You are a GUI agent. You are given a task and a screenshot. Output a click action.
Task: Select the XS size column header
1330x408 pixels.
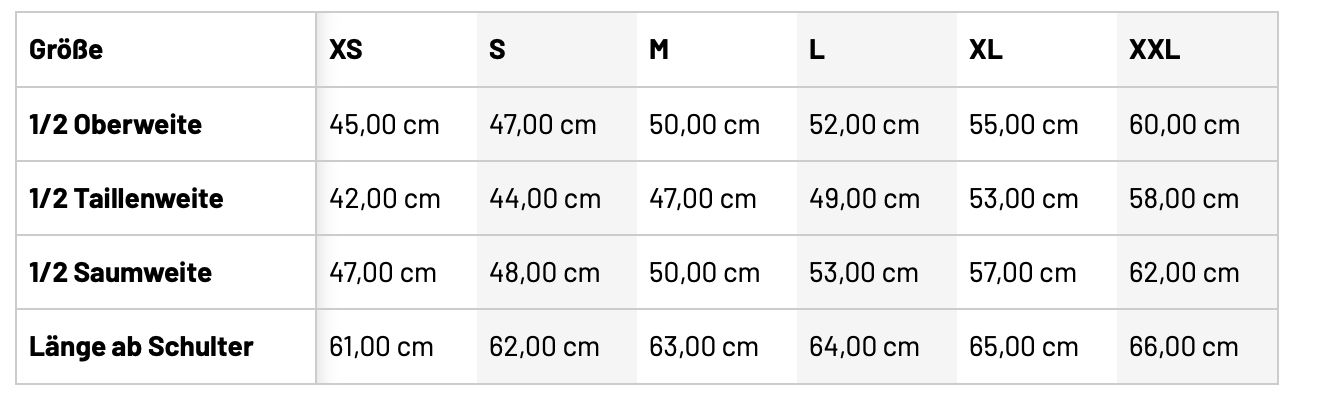point(346,50)
